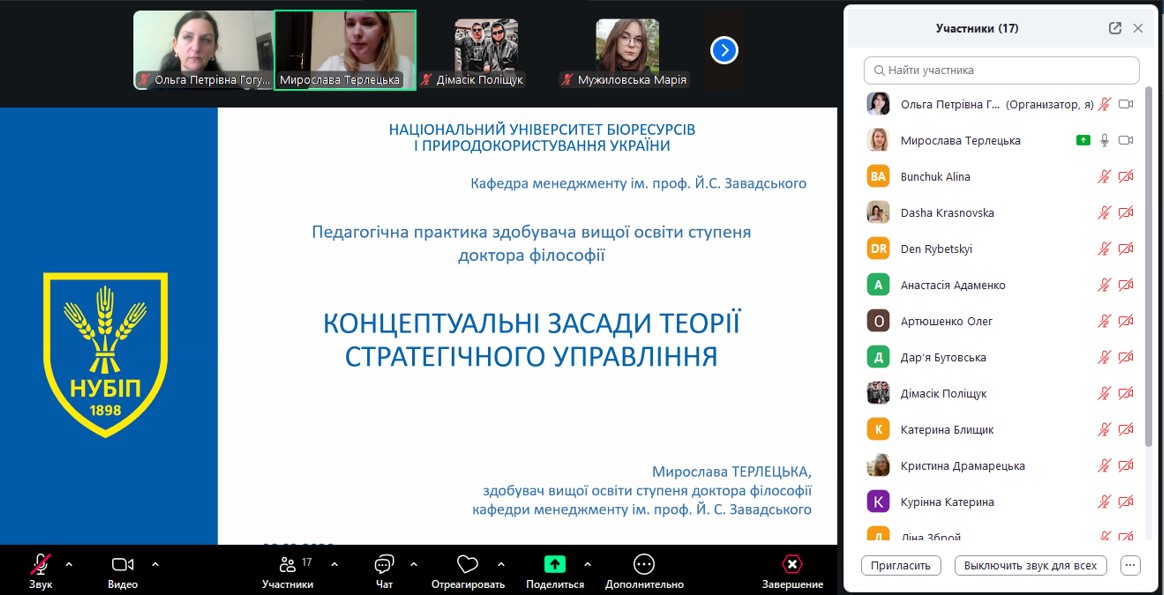Select the purple K avatar of Курінна Катерина
Viewport: 1164px width, 595px height.
click(x=878, y=502)
